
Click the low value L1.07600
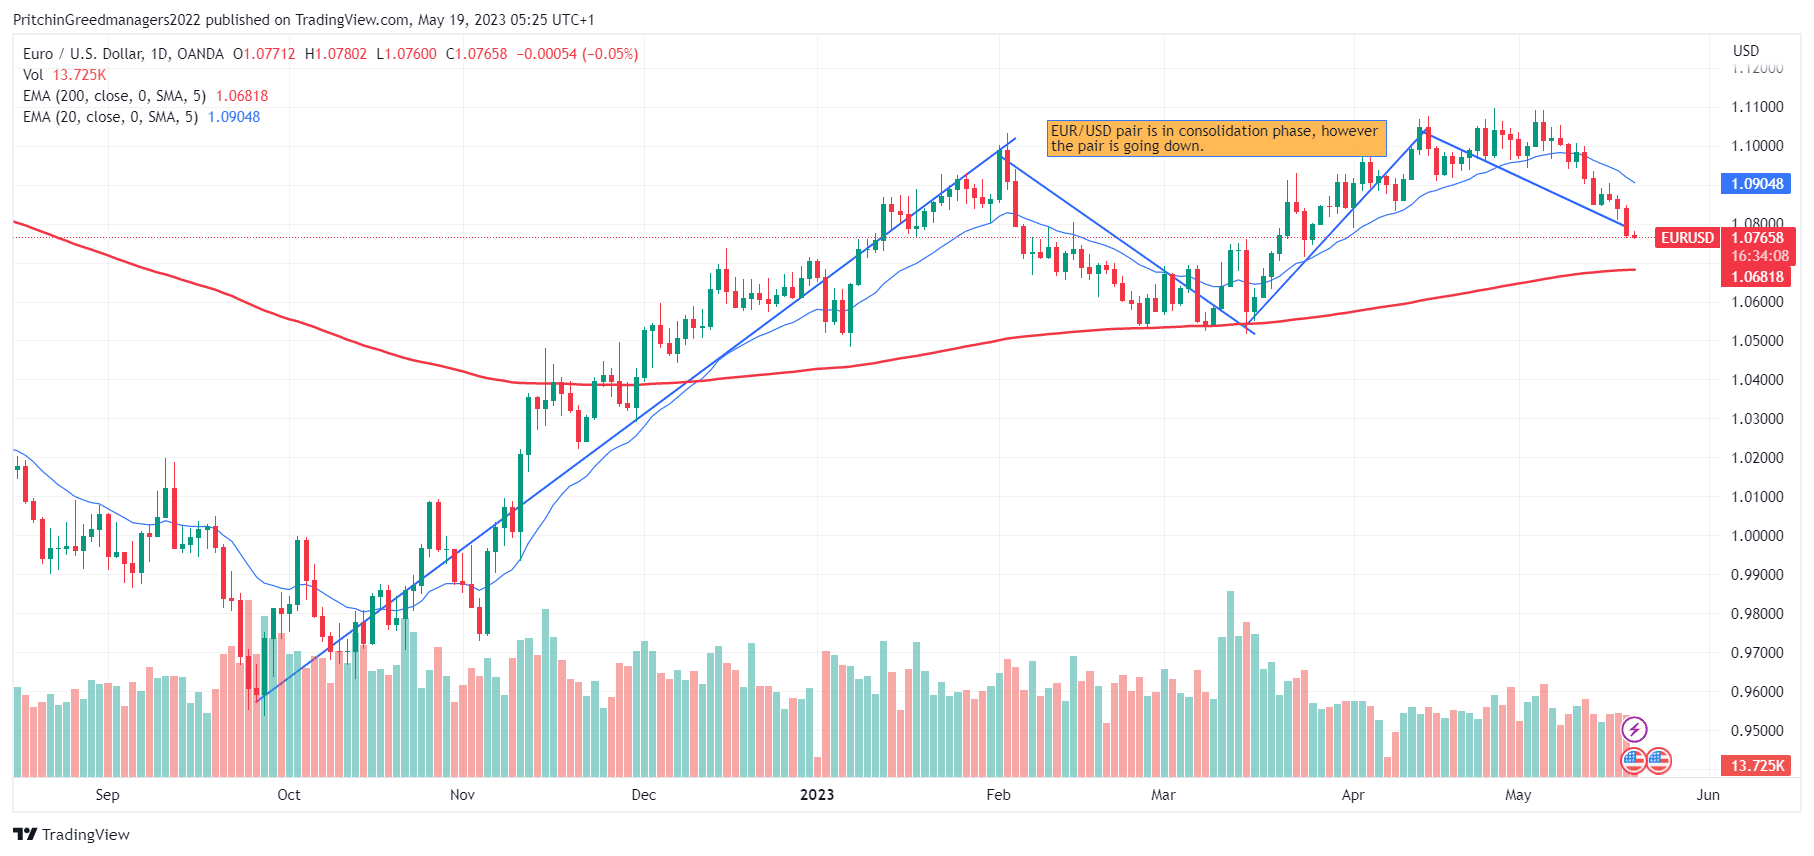(406, 54)
